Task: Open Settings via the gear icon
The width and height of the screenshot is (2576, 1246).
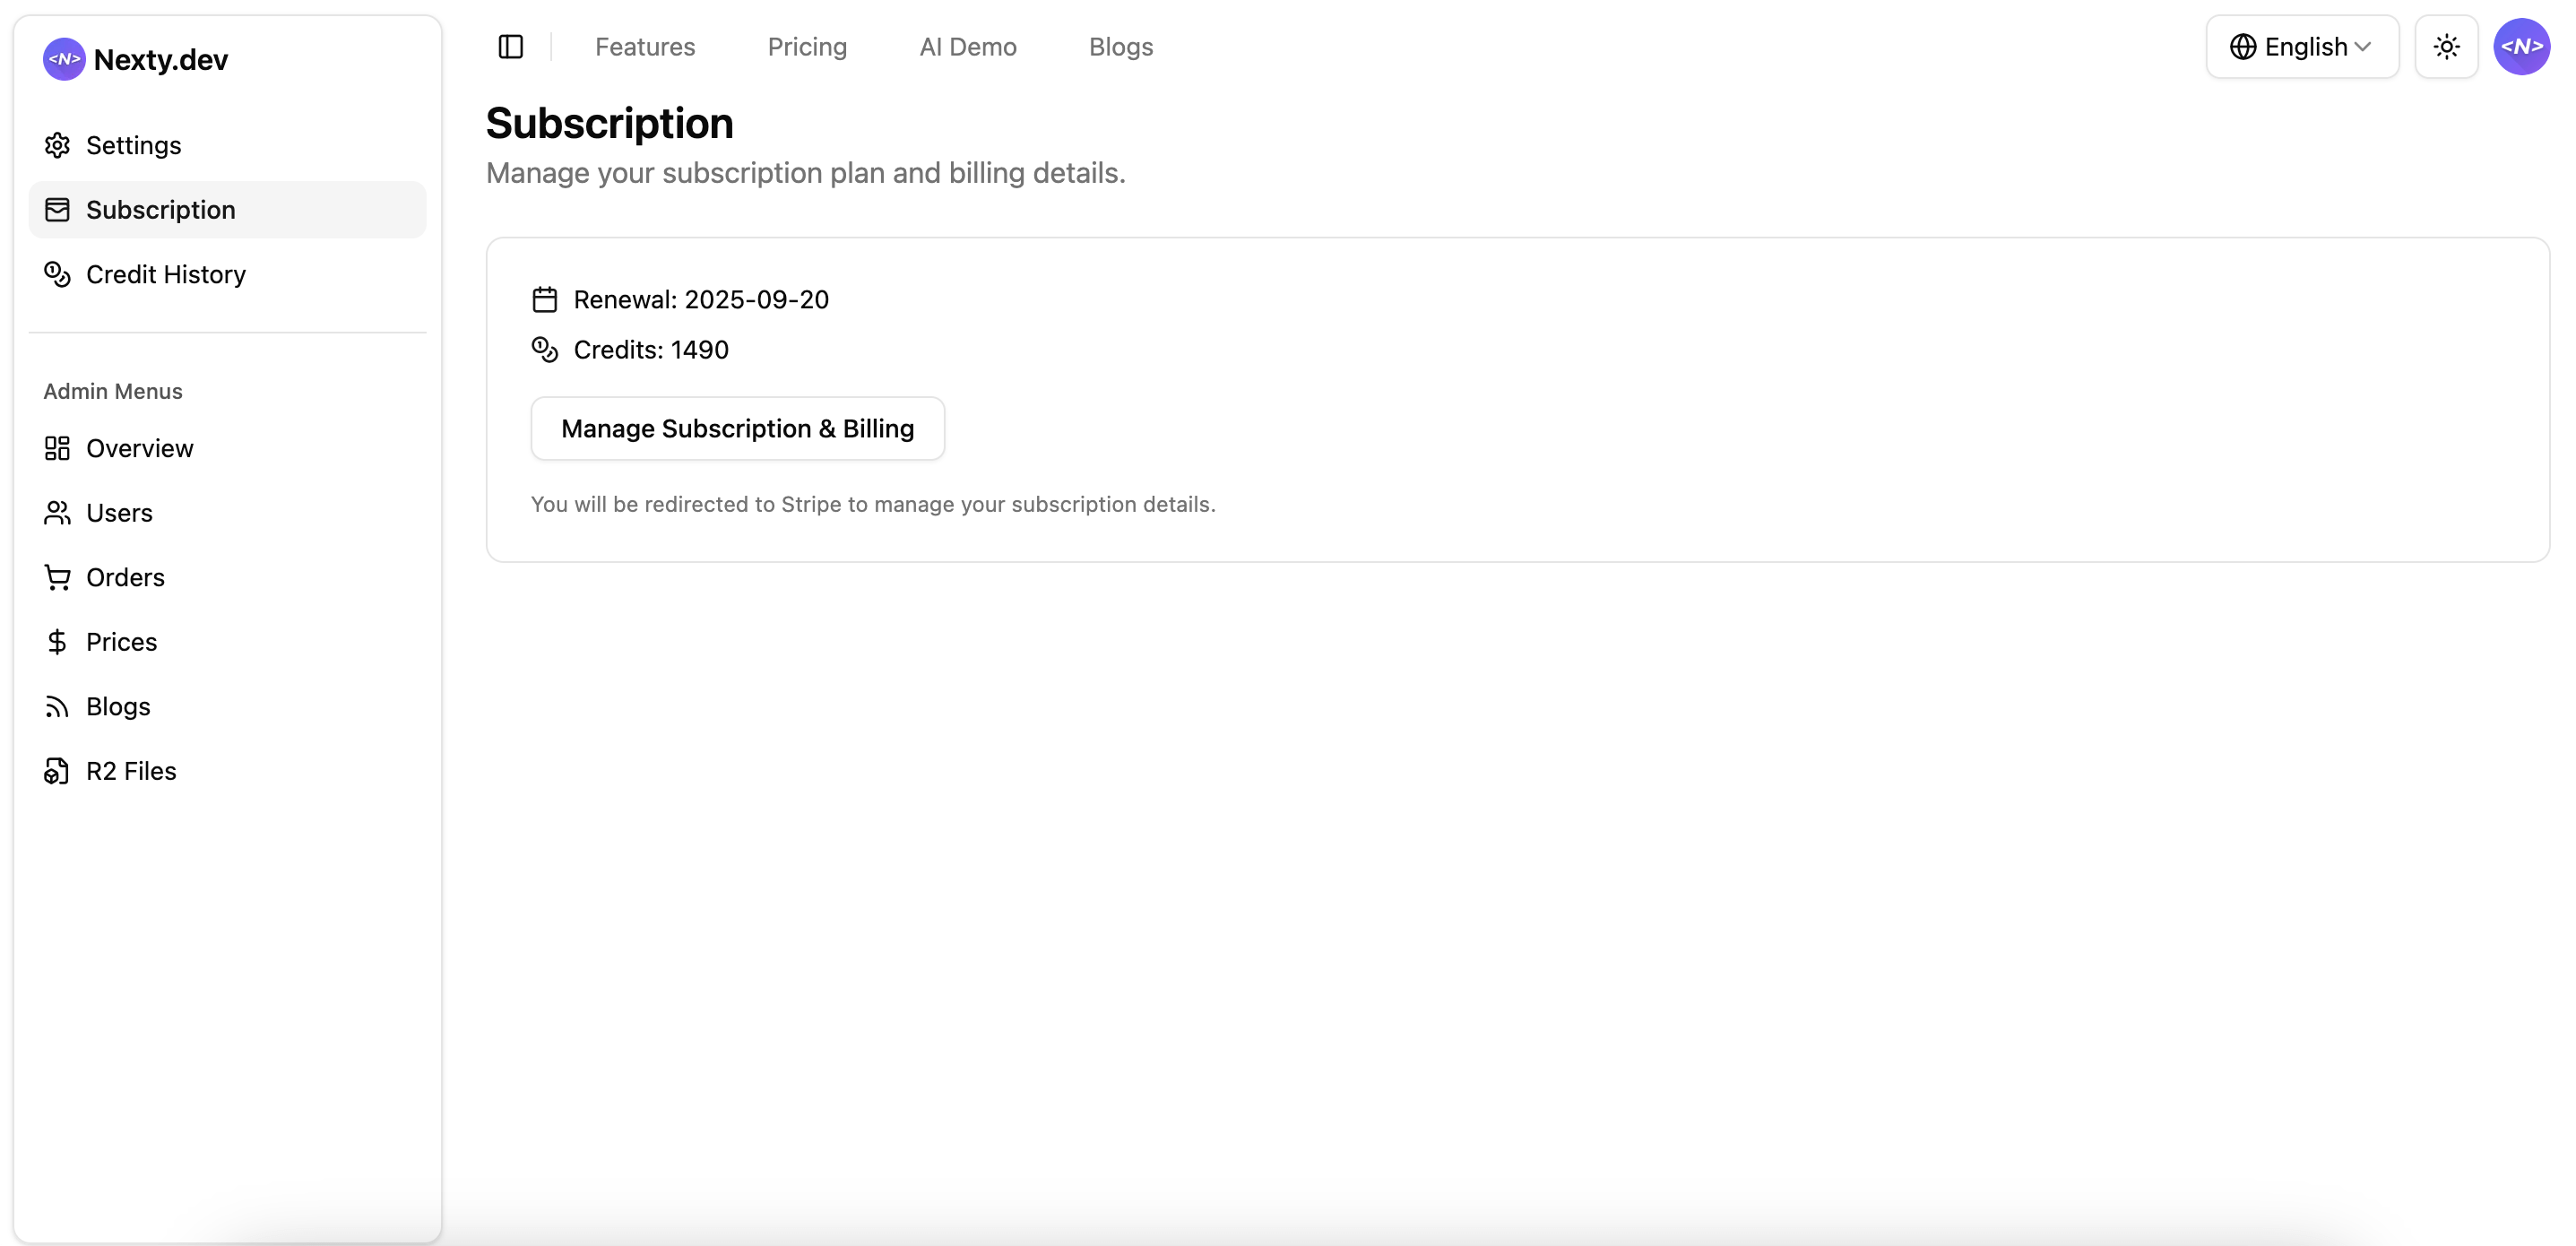Action: pos(57,145)
